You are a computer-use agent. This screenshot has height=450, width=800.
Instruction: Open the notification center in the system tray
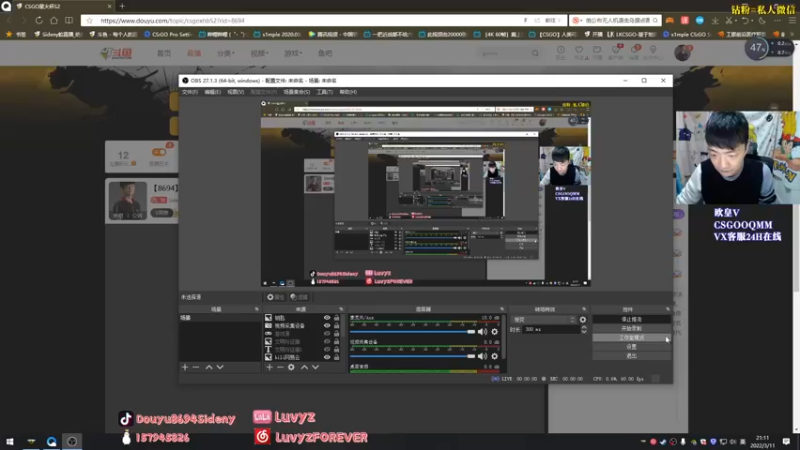pyautogui.click(x=786, y=441)
